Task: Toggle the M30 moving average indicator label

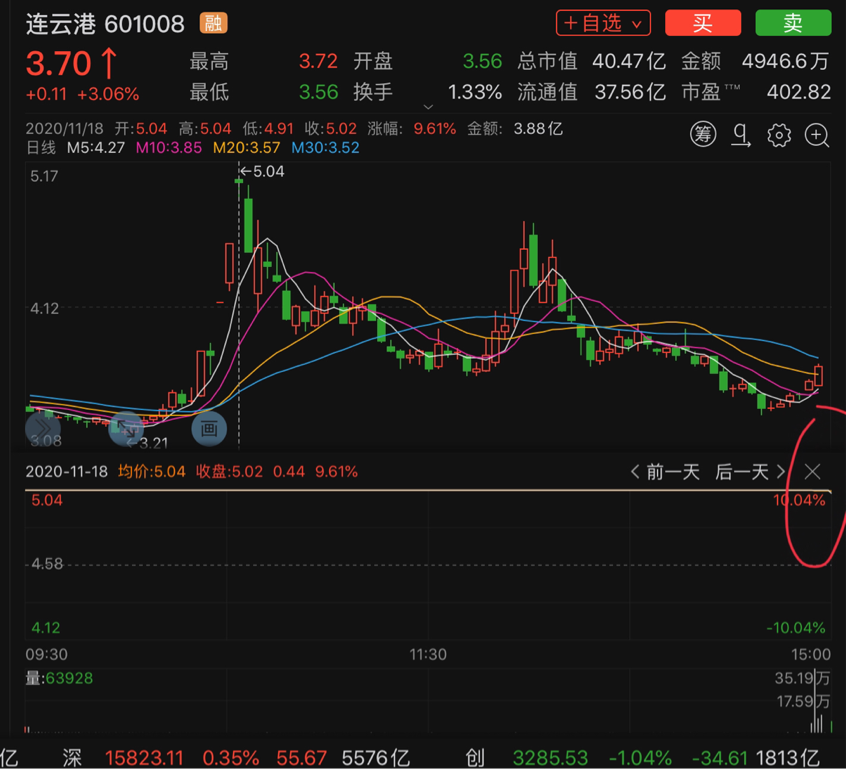Action: click(324, 148)
